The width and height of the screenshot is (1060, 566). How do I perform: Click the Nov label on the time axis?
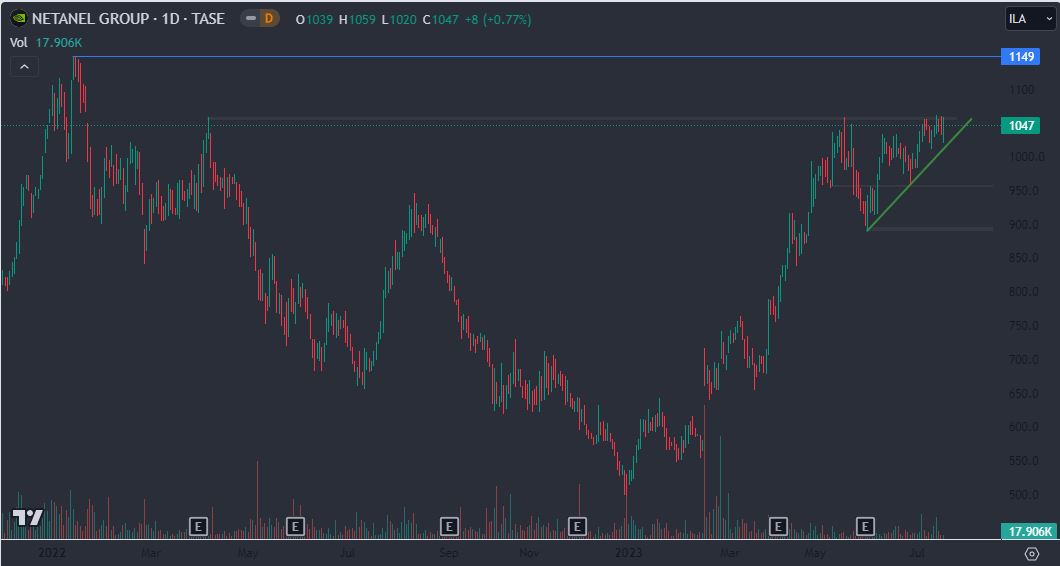coord(531,553)
